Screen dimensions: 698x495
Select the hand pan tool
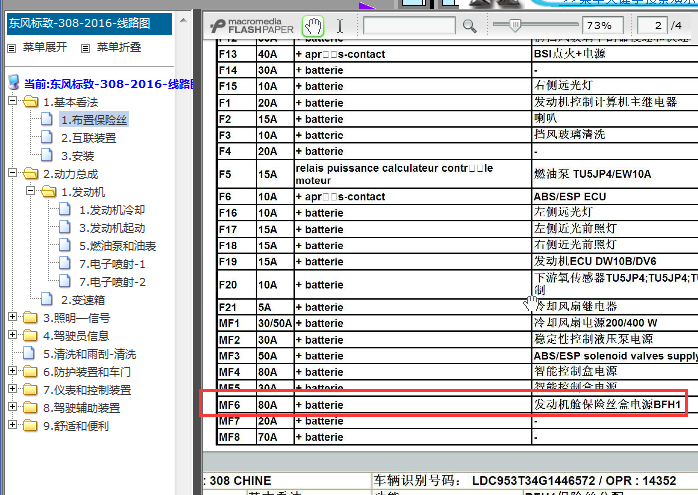coord(313,26)
